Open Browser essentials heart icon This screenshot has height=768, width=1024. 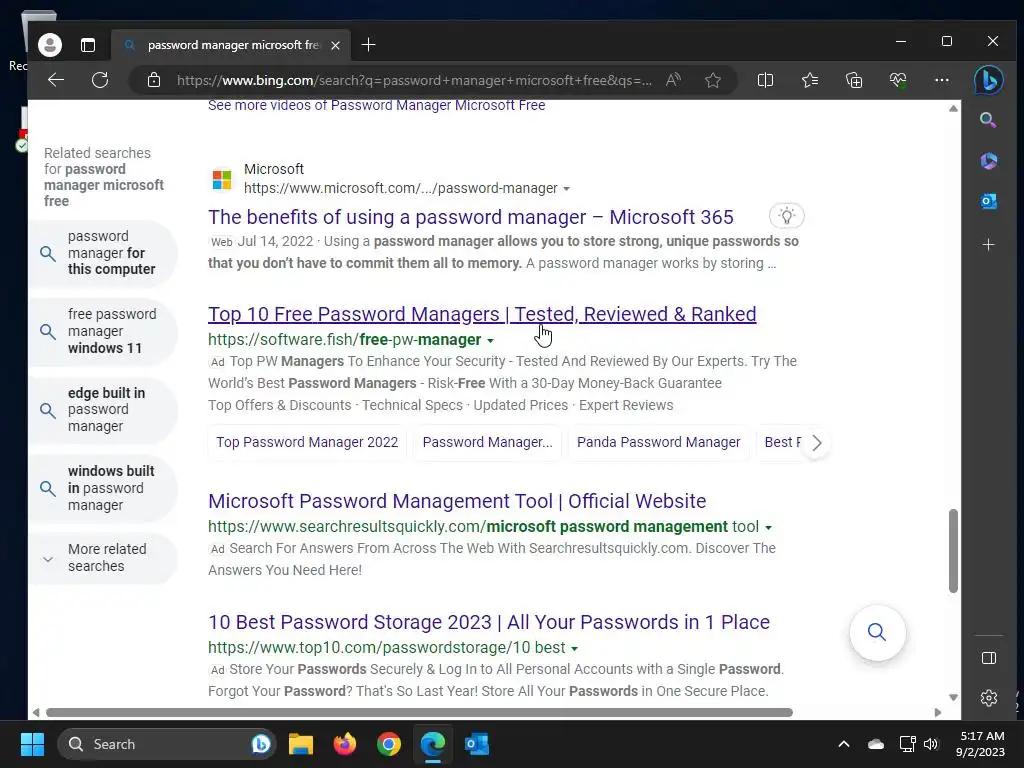click(x=898, y=80)
